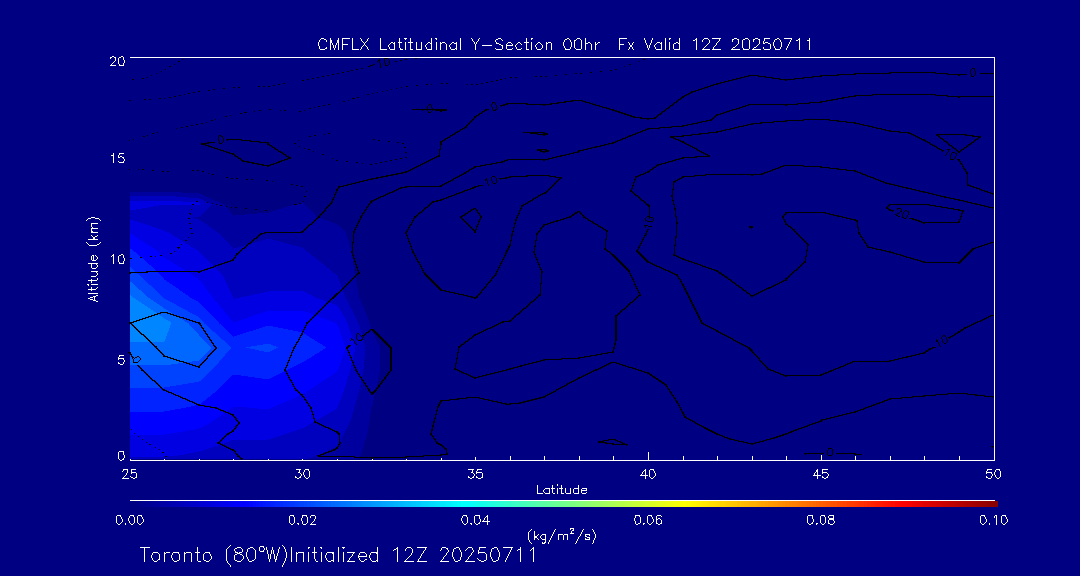This screenshot has height=576, width=1080.
Task: Click the "Latitude" horizontal axis label
Action: [x=561, y=491]
